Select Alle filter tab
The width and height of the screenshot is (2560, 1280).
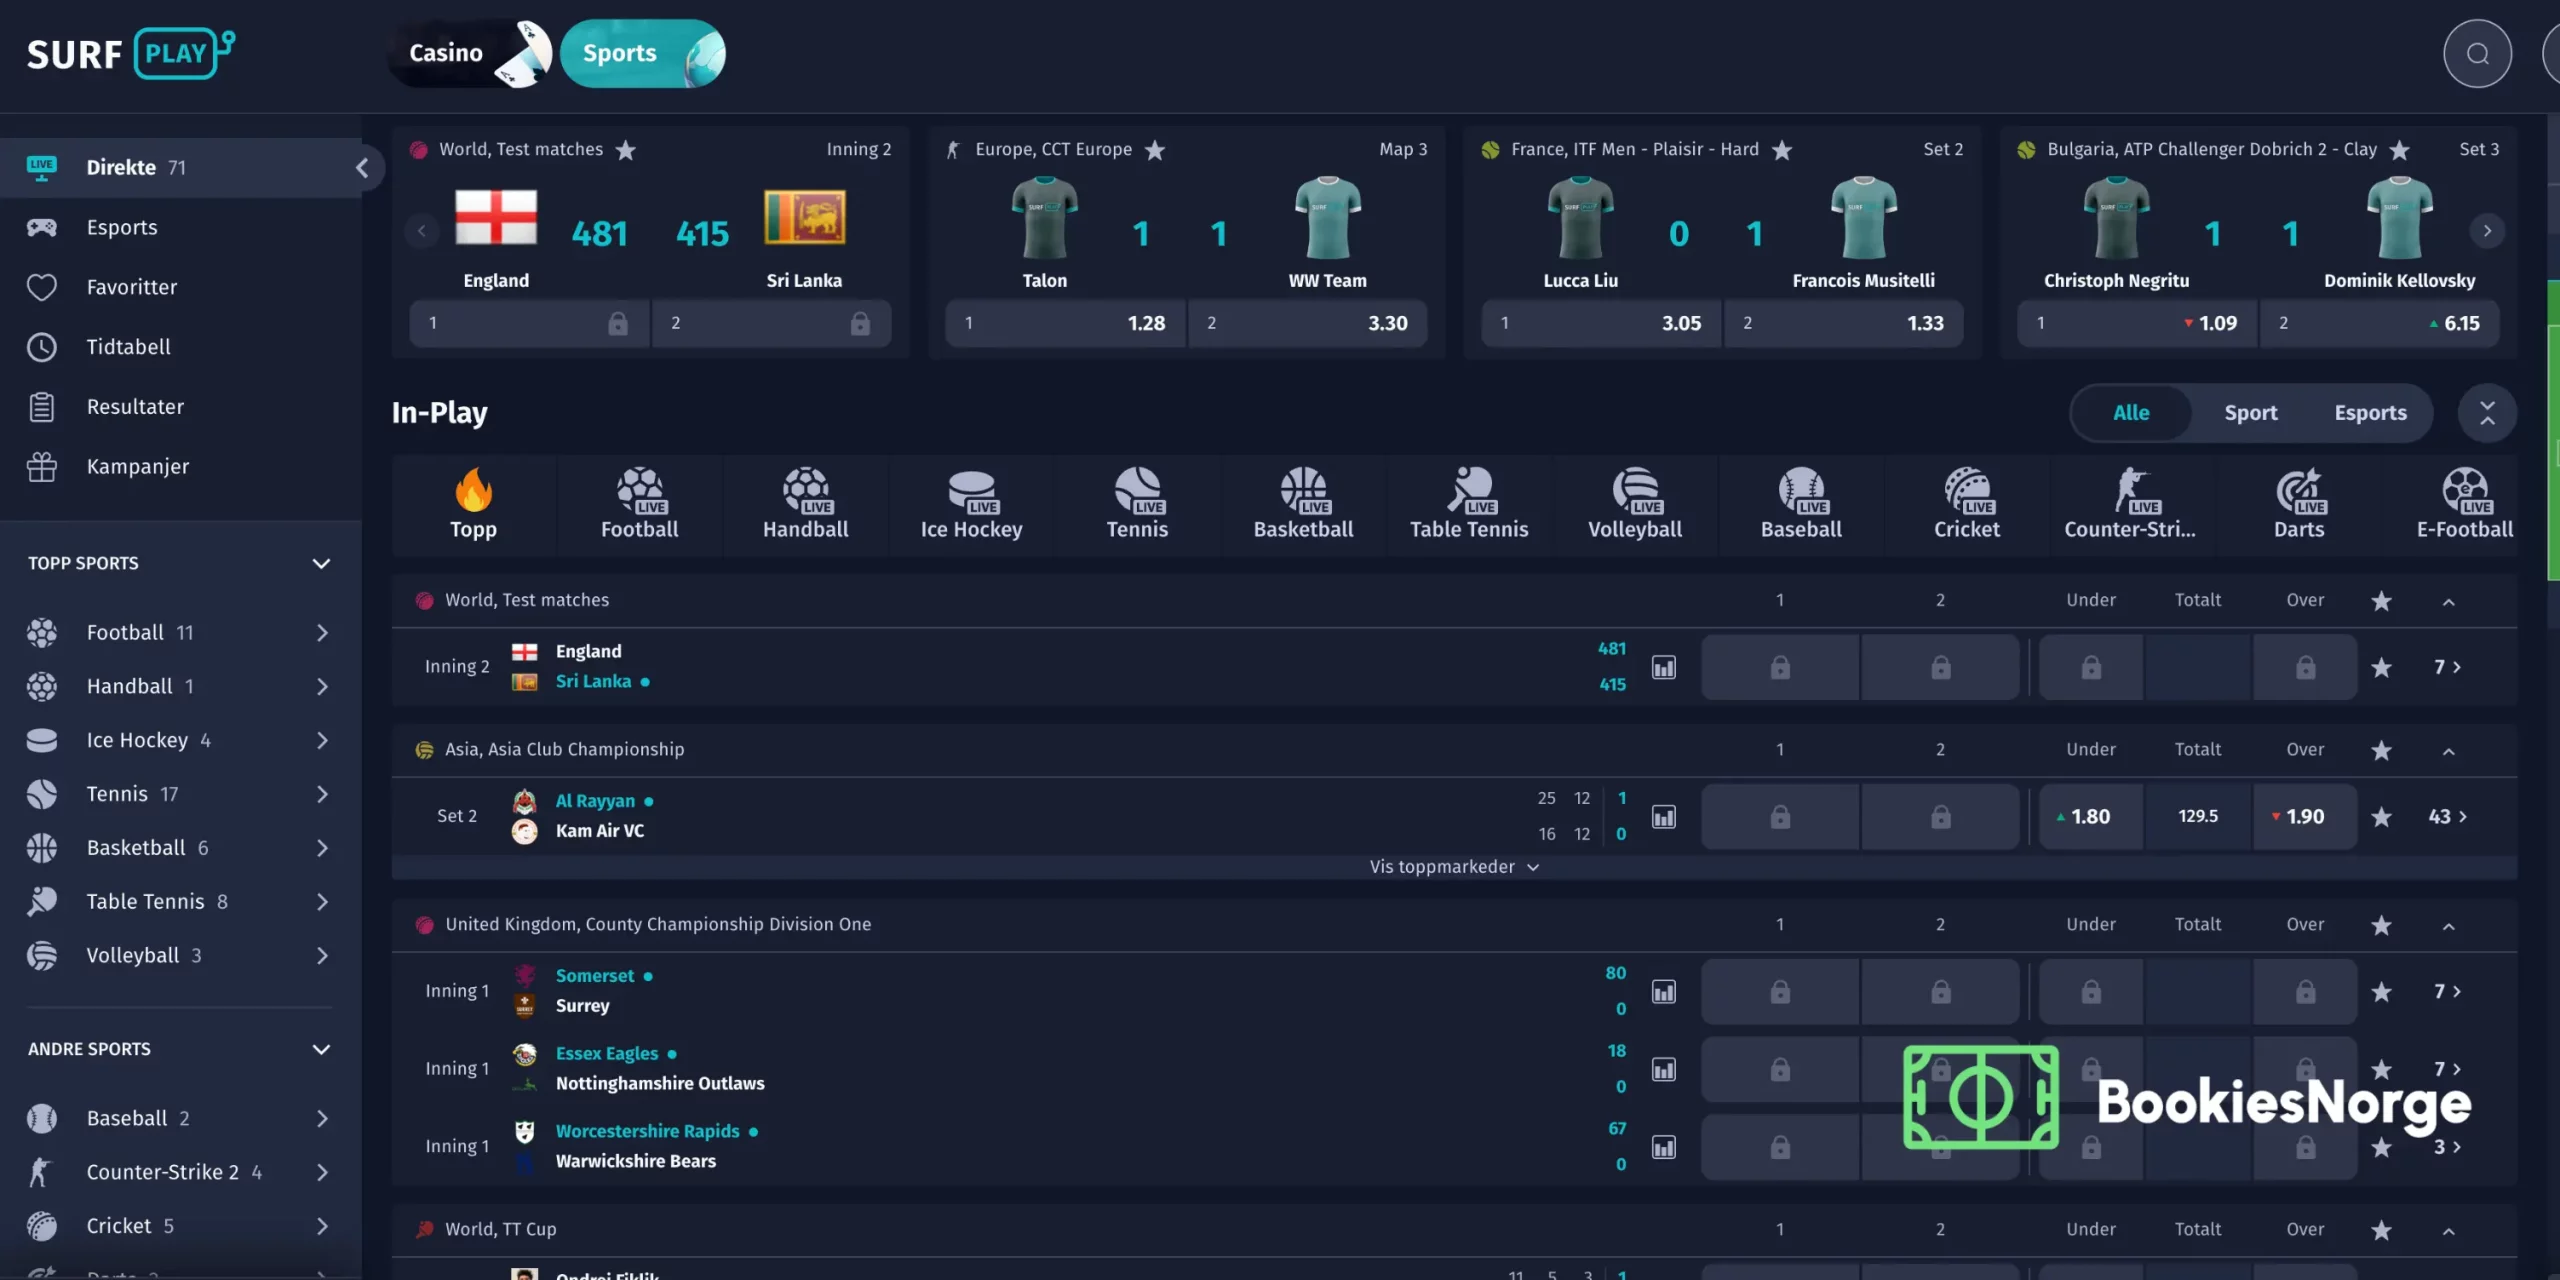(2131, 413)
